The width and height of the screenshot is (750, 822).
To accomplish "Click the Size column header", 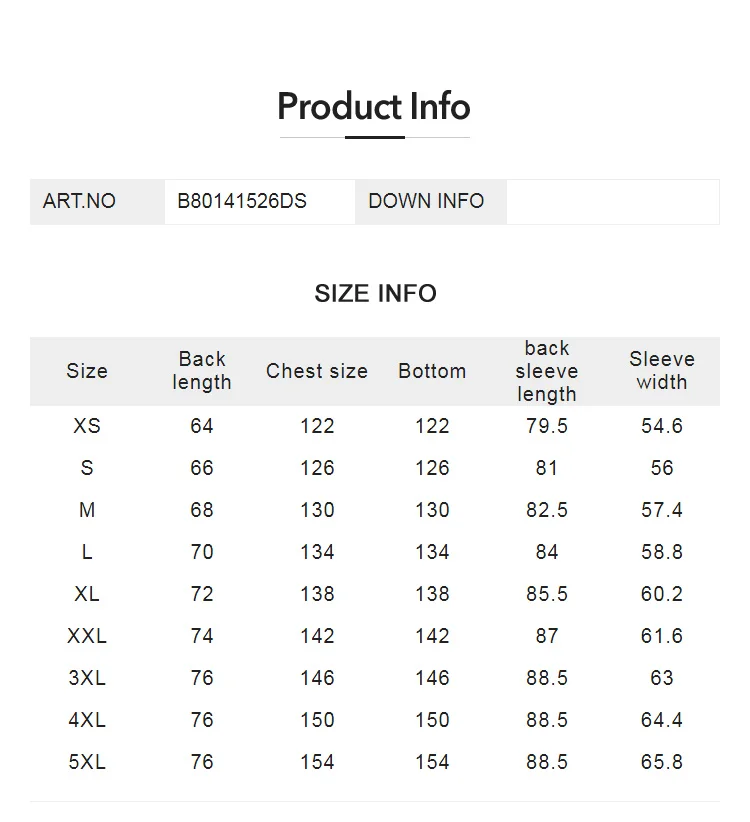I will coord(87,371).
